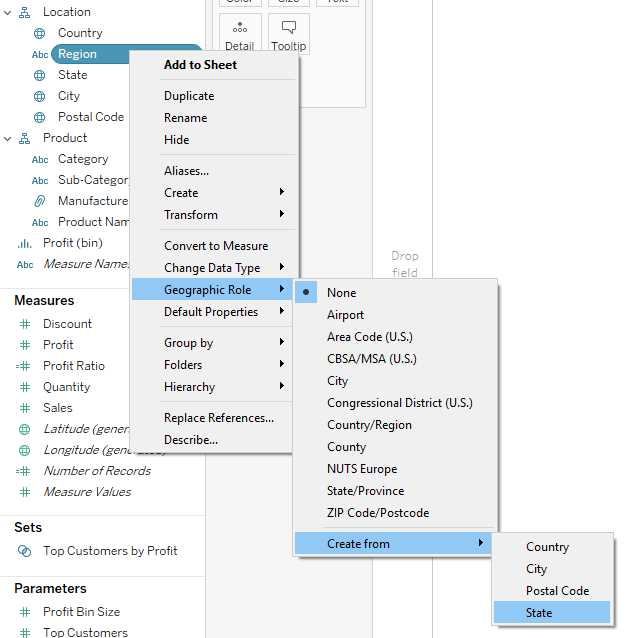Click the number icon beside Measure Values
Image resolution: width=630 pixels, height=638 pixels.
coord(25,492)
